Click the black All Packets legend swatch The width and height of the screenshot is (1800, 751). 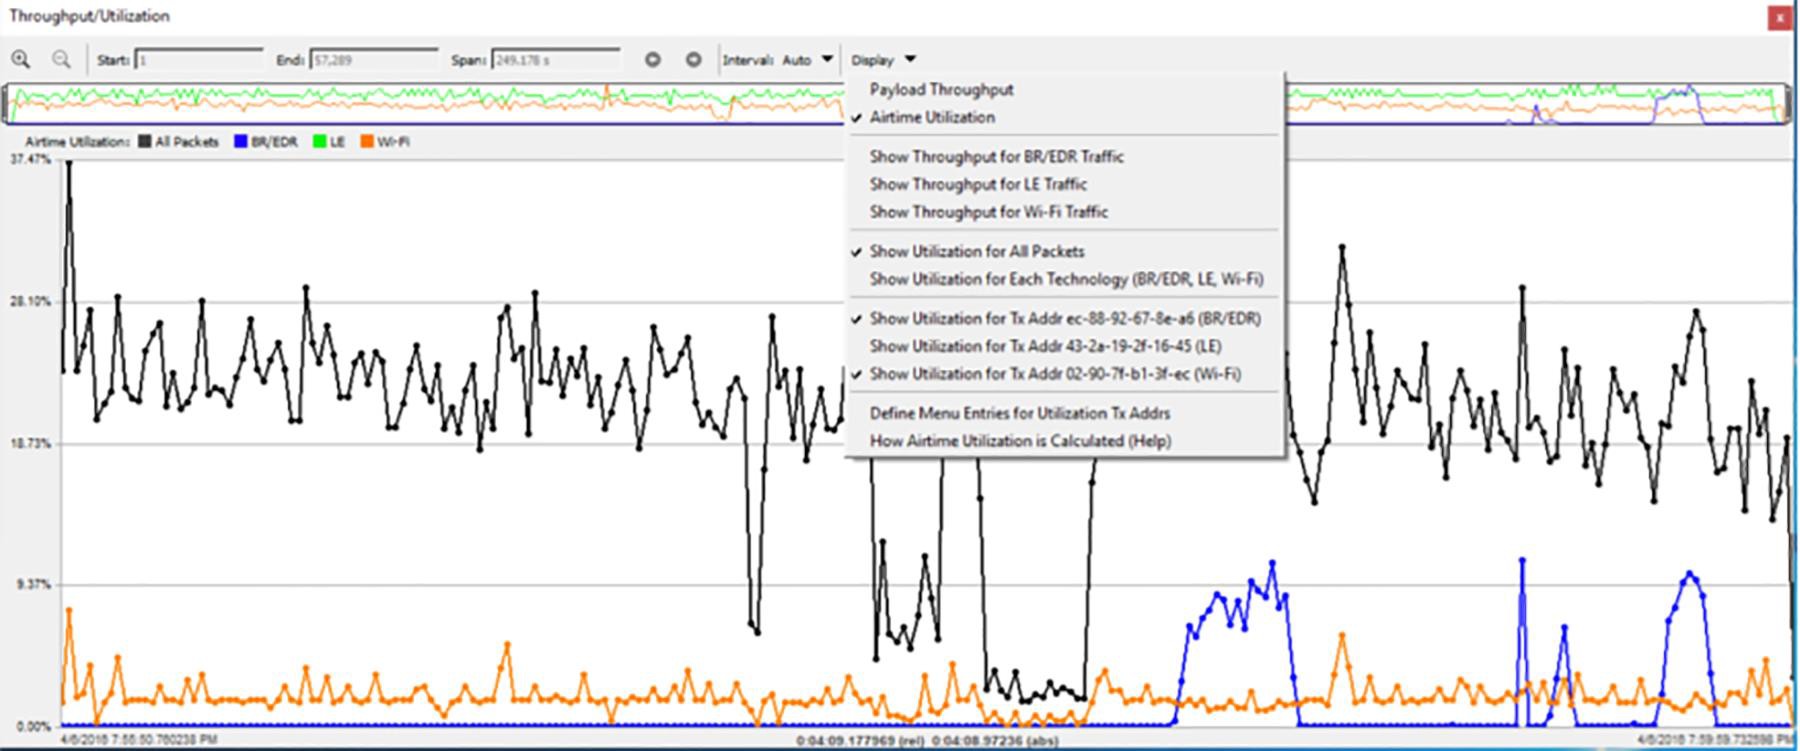click(x=145, y=142)
